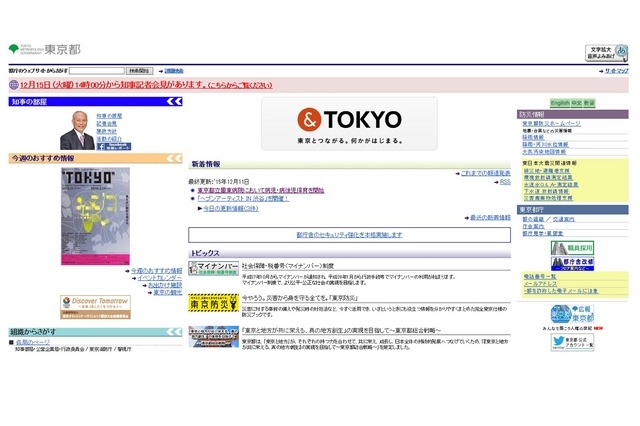Open the ヘブンアーティスト IN 渋谷 news link

tap(243, 199)
